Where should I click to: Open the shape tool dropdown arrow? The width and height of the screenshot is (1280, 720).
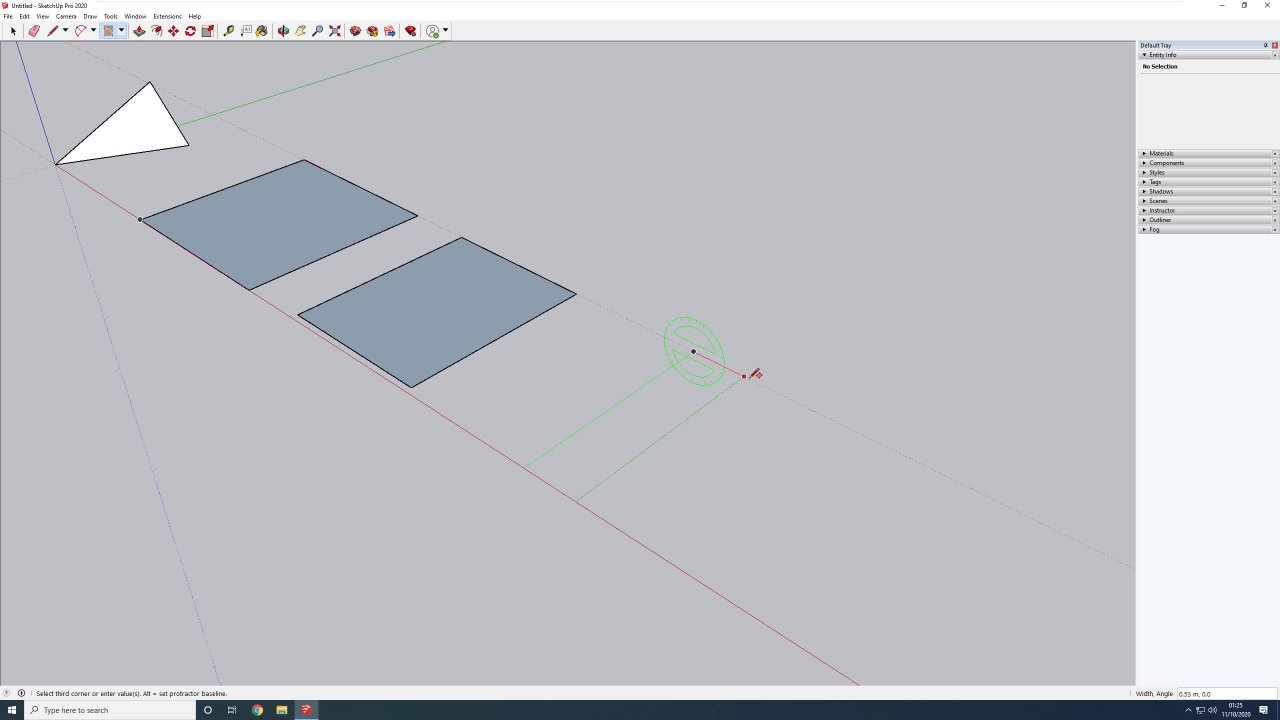coord(121,31)
